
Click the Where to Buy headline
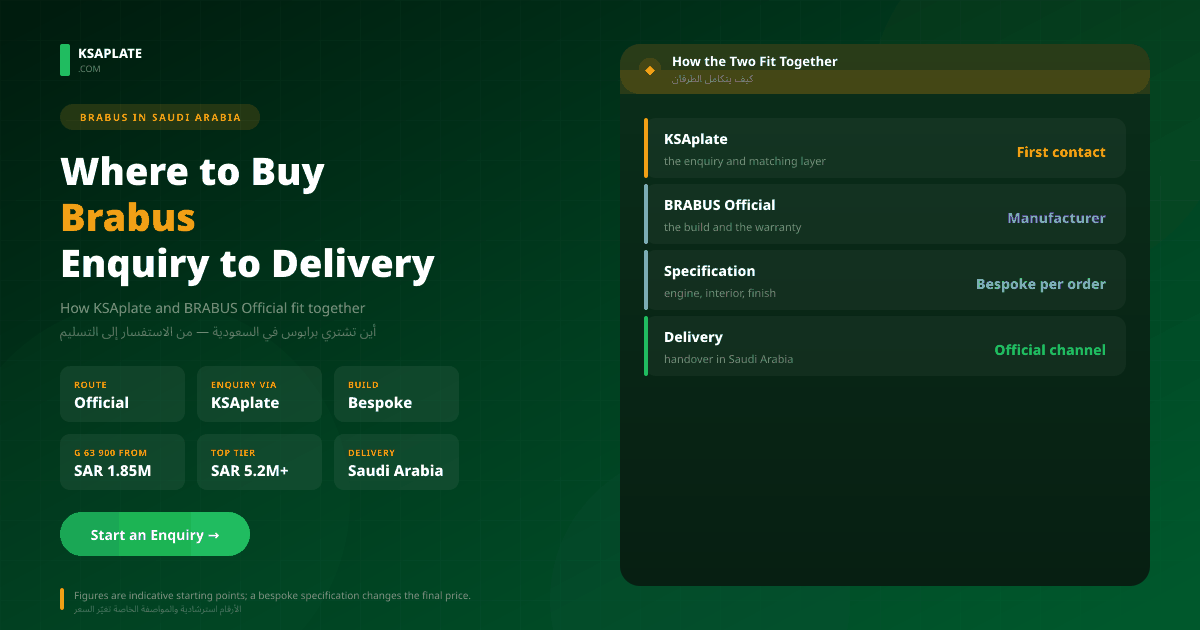[x=193, y=171]
